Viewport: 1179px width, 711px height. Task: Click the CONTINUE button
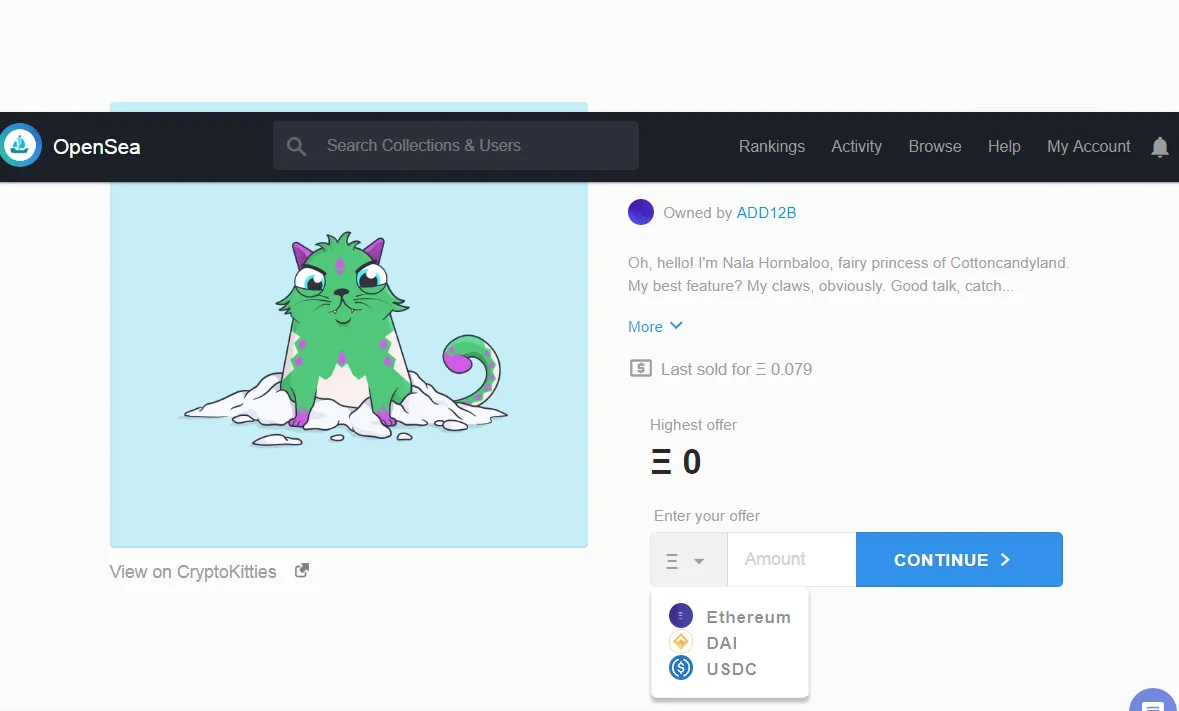pos(959,560)
